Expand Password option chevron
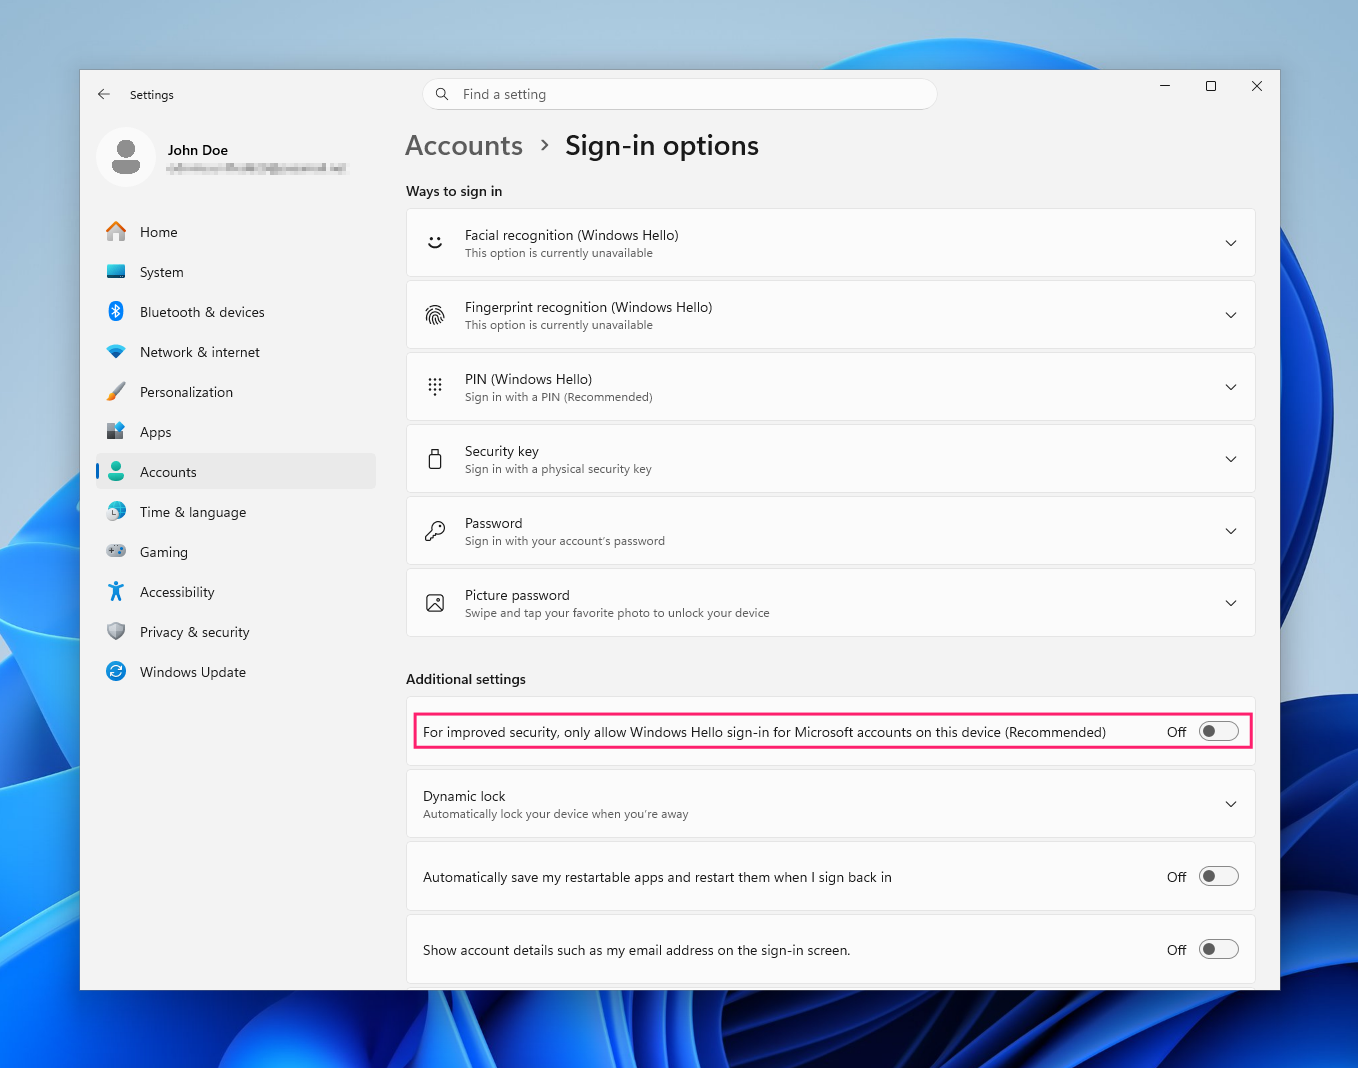The image size is (1358, 1068). pyautogui.click(x=1231, y=531)
